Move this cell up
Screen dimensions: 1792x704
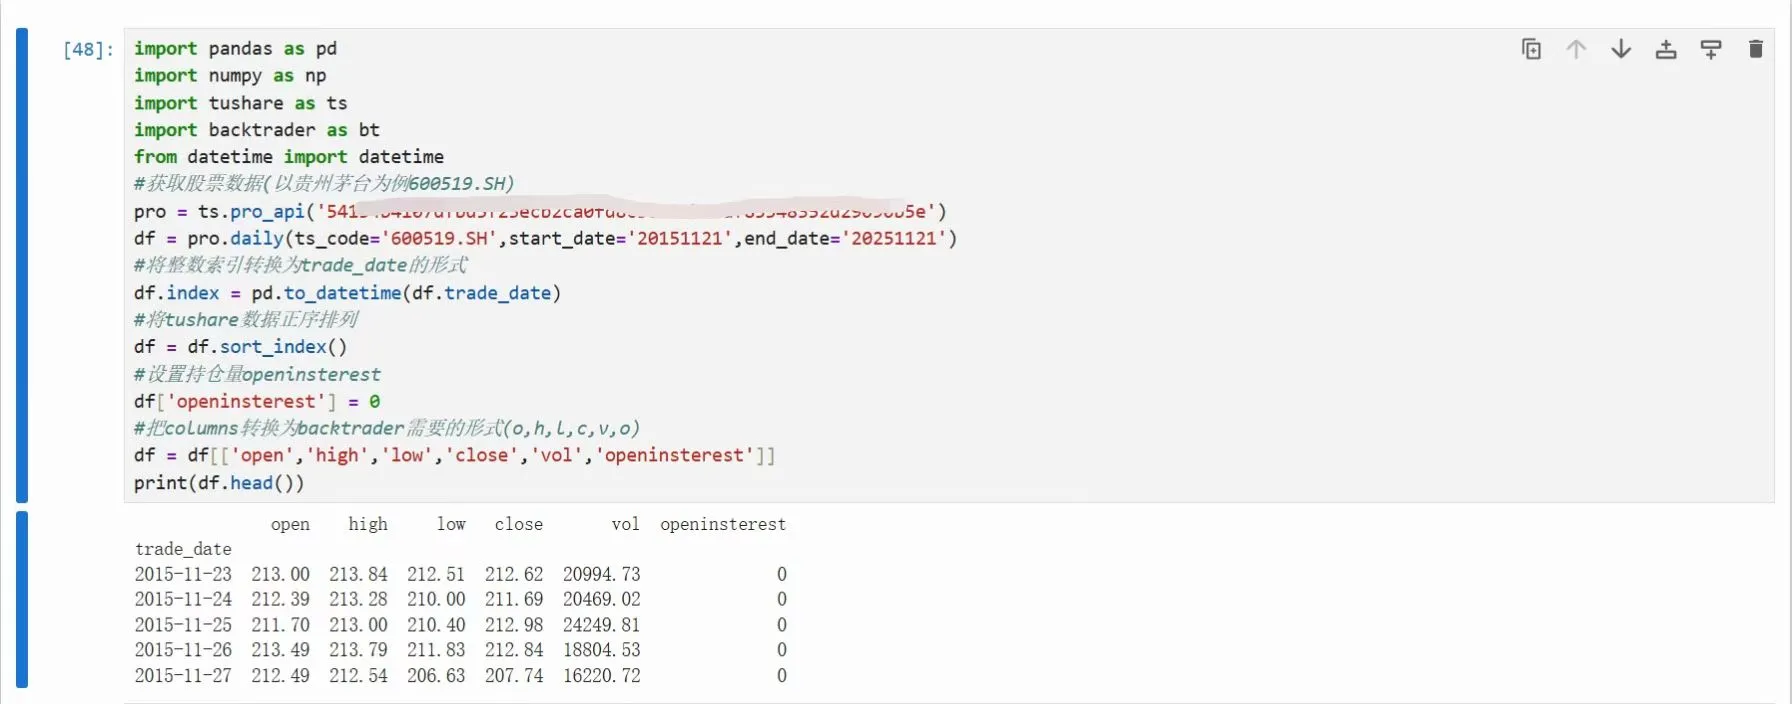1576,49
